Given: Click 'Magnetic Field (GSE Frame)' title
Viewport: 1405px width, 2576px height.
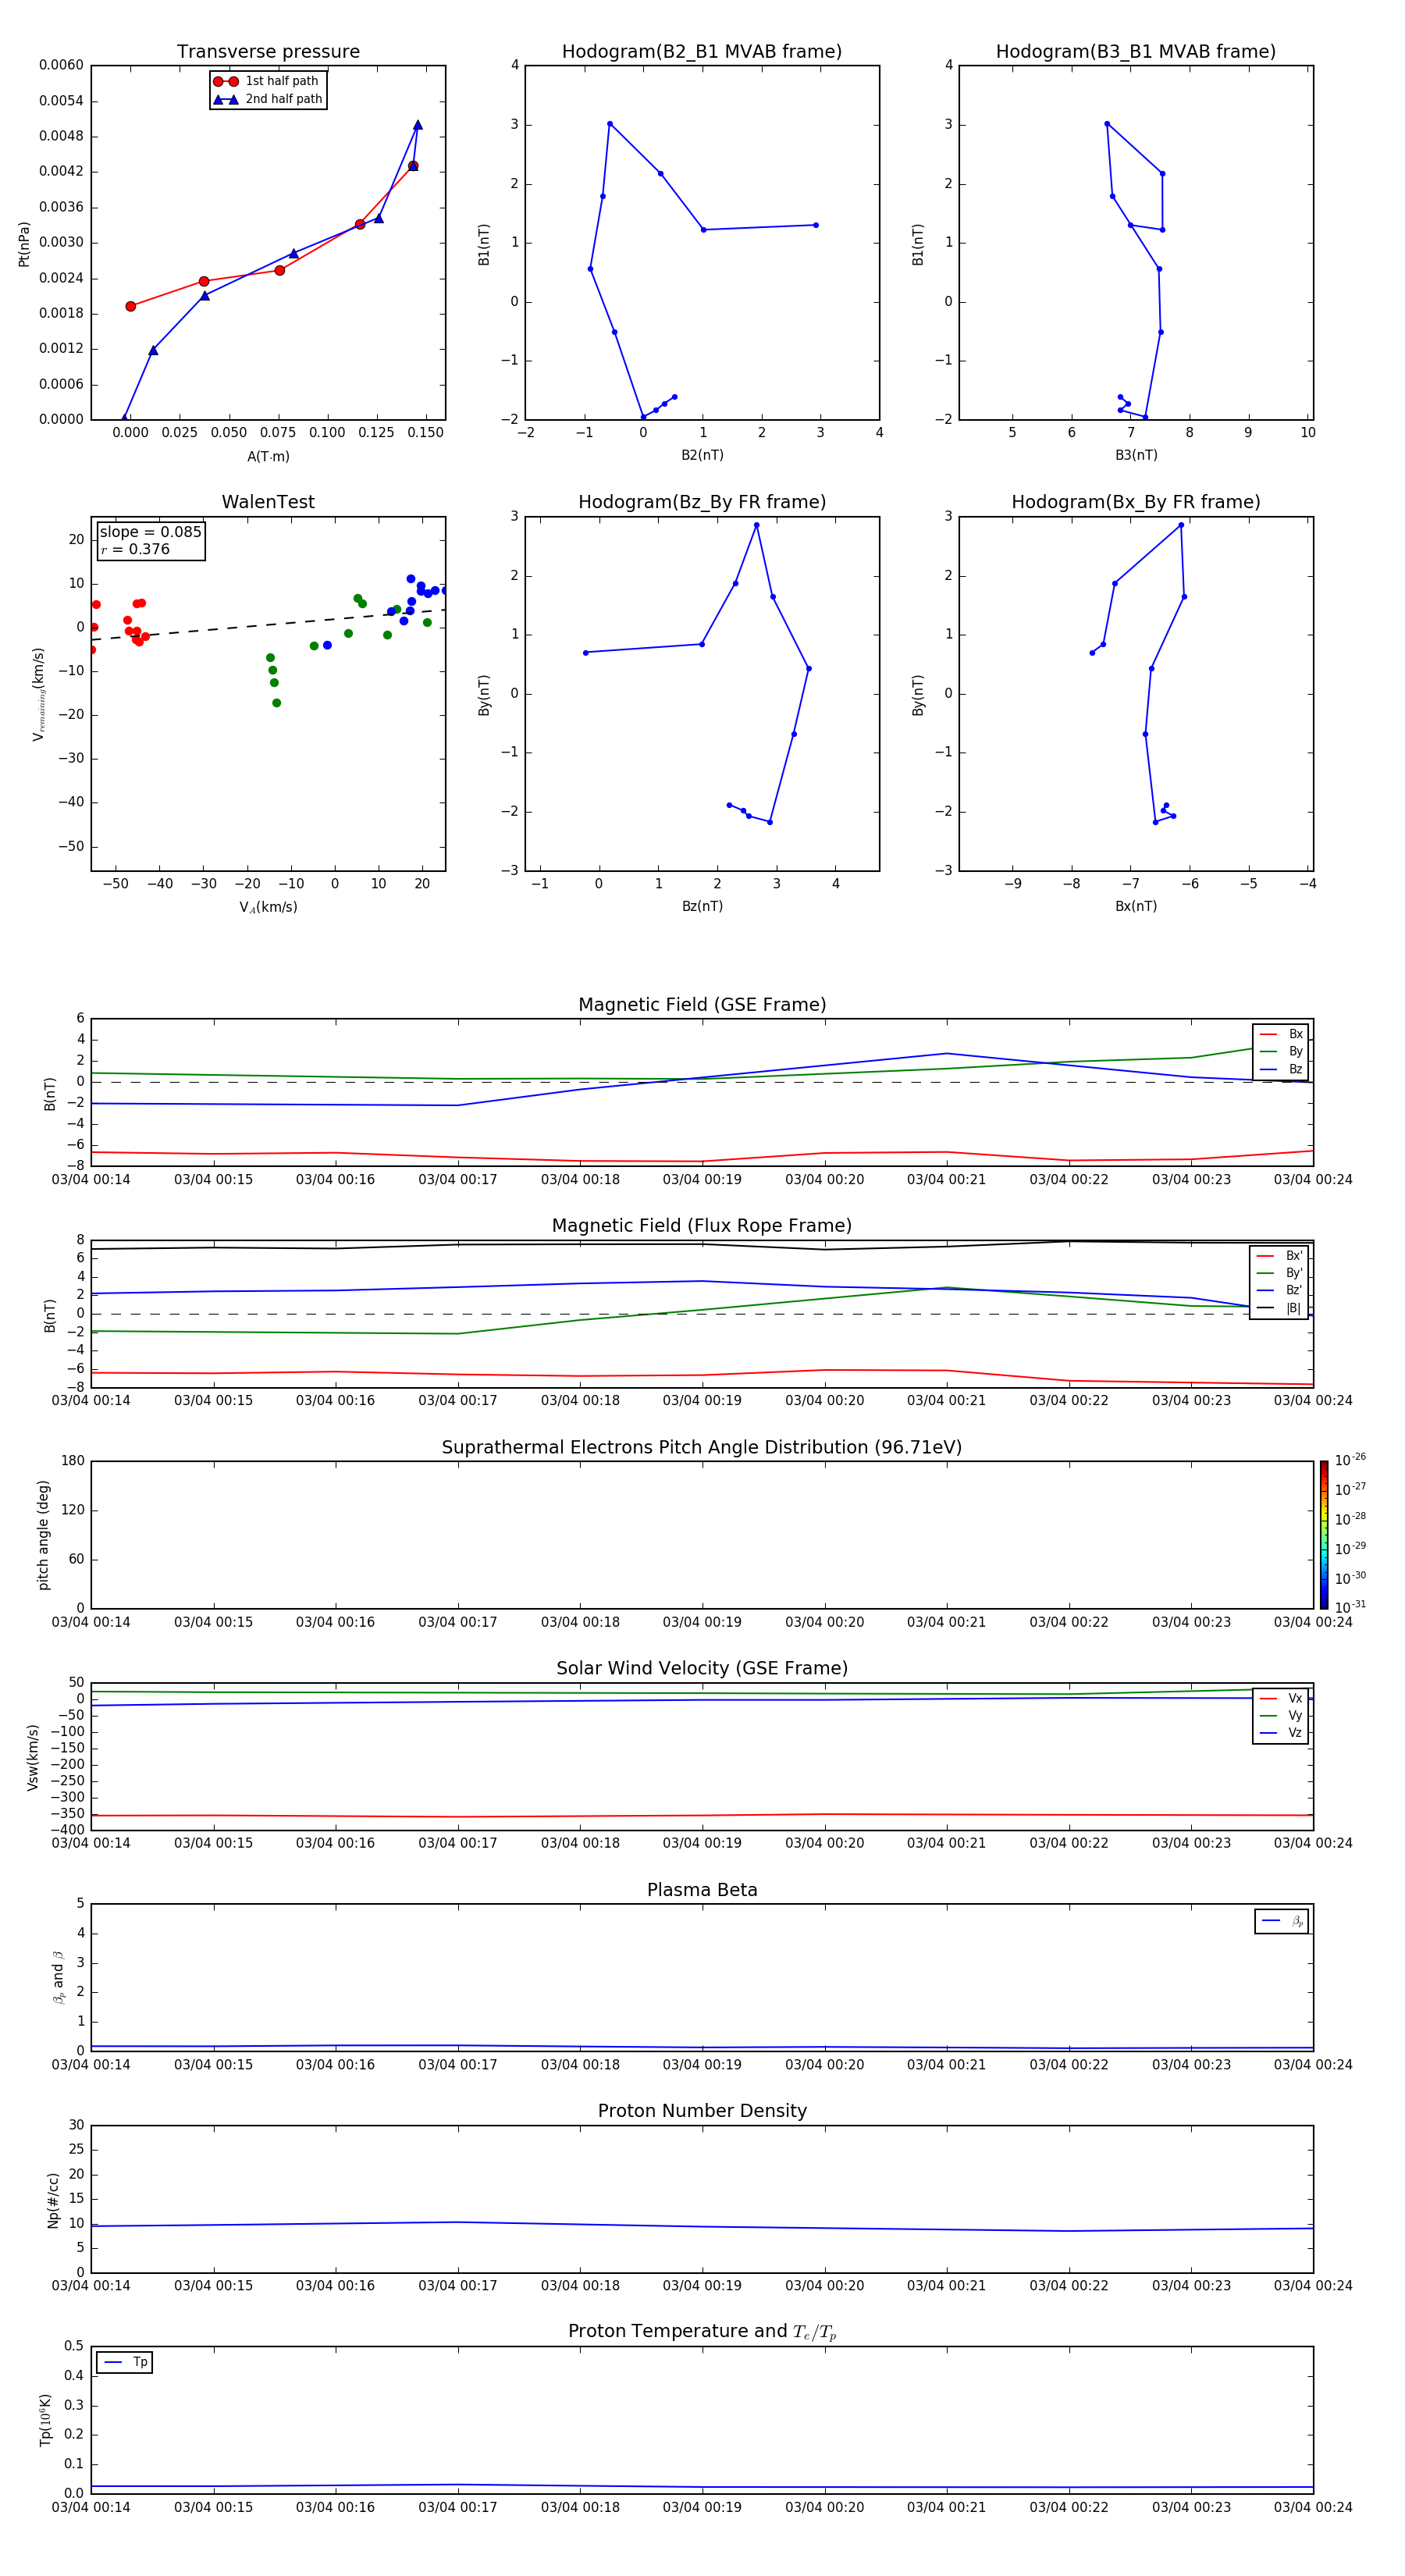Looking at the screenshot, I should tap(702, 1005).
